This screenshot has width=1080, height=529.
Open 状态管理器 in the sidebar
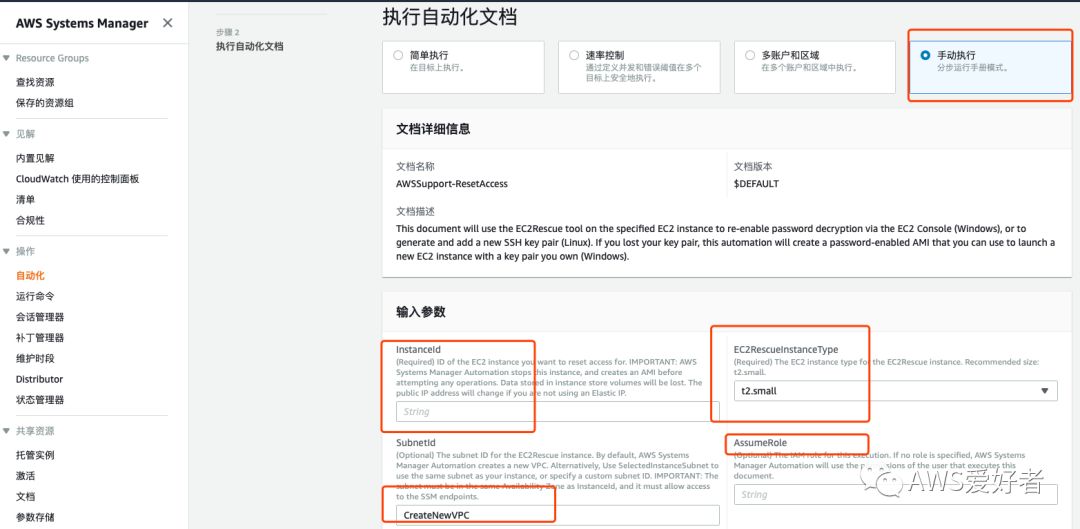tap(40, 400)
